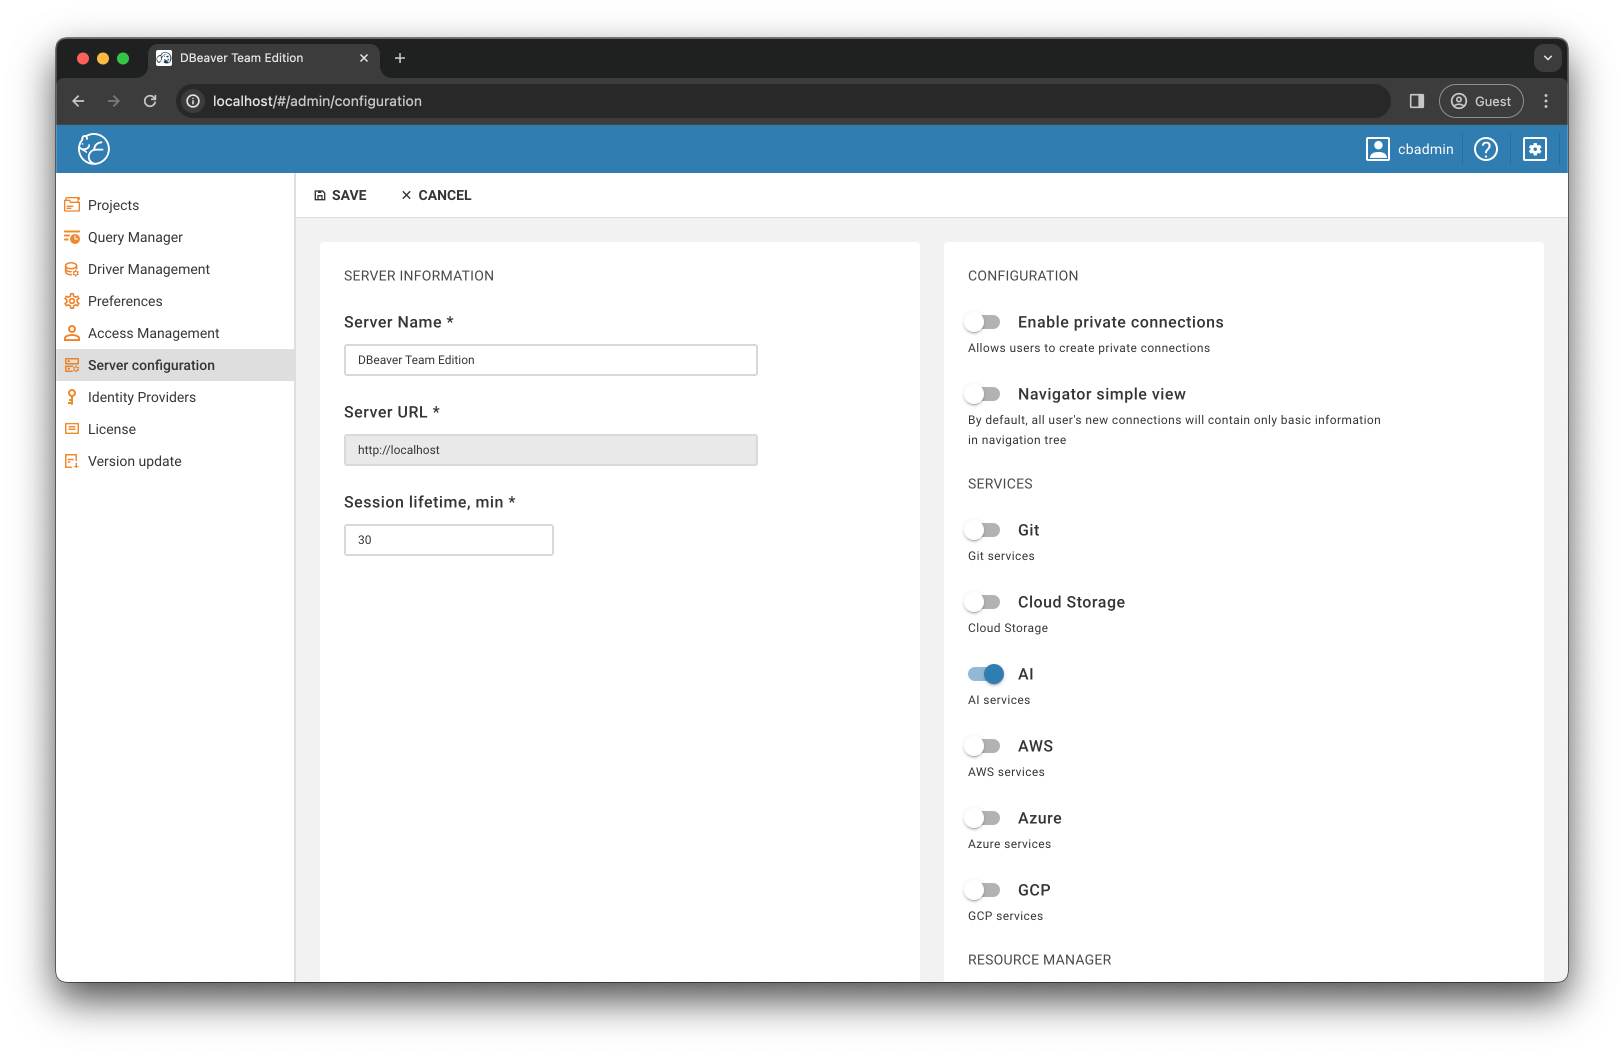Click the DBeaver logo in the header
Image resolution: width=1624 pixels, height=1056 pixels.
[94, 149]
